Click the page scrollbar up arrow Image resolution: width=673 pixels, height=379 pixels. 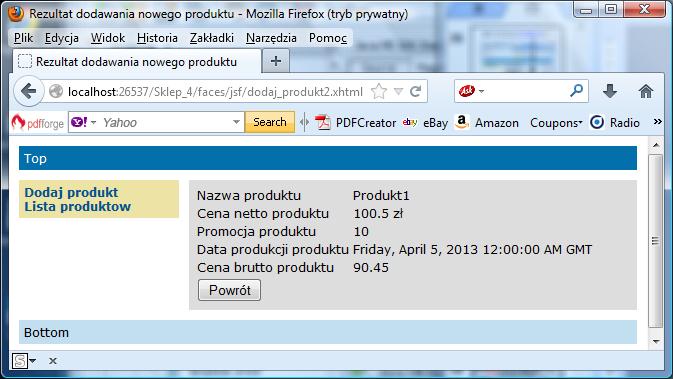tap(656, 145)
